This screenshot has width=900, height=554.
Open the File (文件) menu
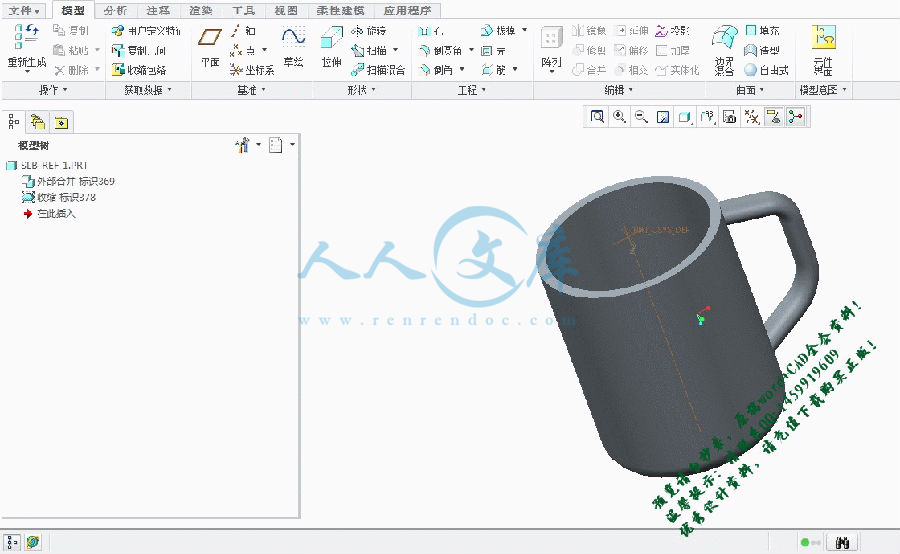point(24,11)
